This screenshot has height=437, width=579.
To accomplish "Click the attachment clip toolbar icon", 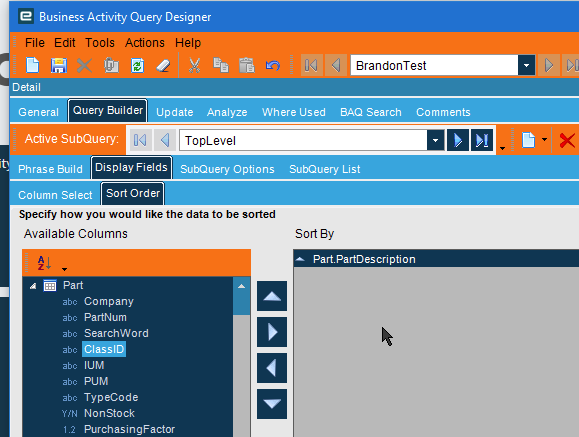I will [111, 65].
